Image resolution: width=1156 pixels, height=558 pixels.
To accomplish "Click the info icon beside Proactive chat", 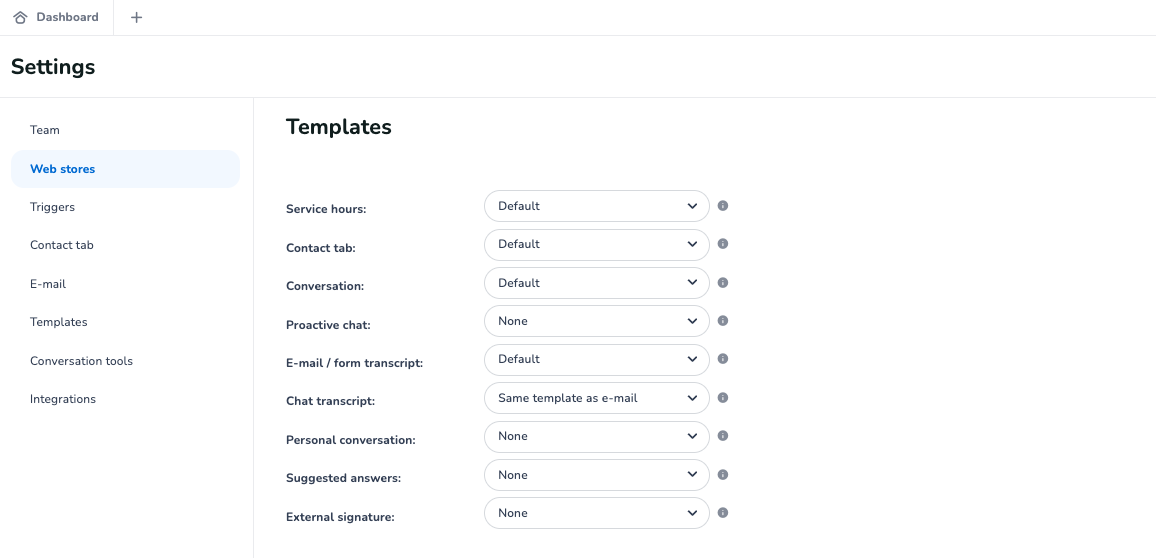I will (723, 321).
